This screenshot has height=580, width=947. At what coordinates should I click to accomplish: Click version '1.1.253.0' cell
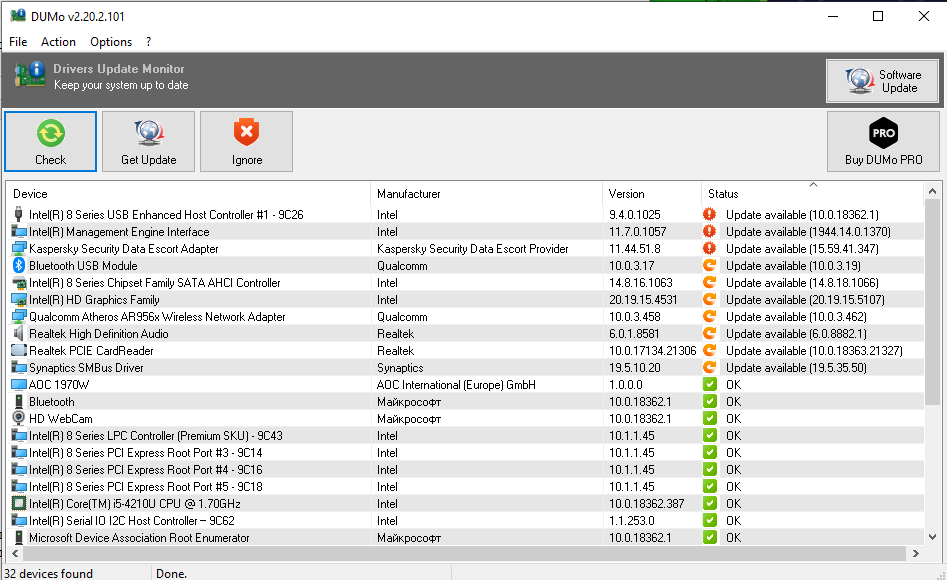click(631, 521)
